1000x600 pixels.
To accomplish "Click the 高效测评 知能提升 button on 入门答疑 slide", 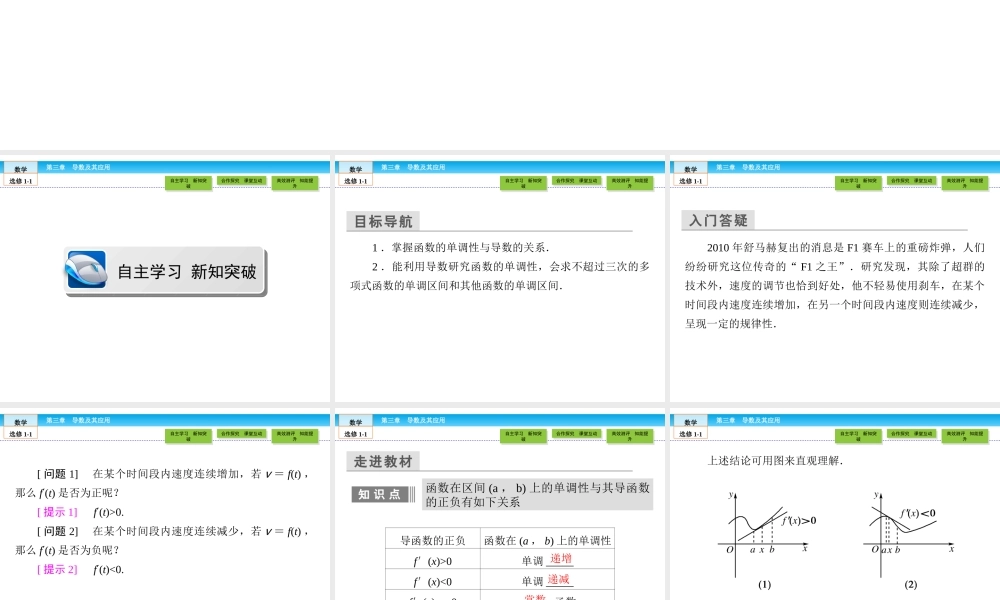I will coord(963,183).
